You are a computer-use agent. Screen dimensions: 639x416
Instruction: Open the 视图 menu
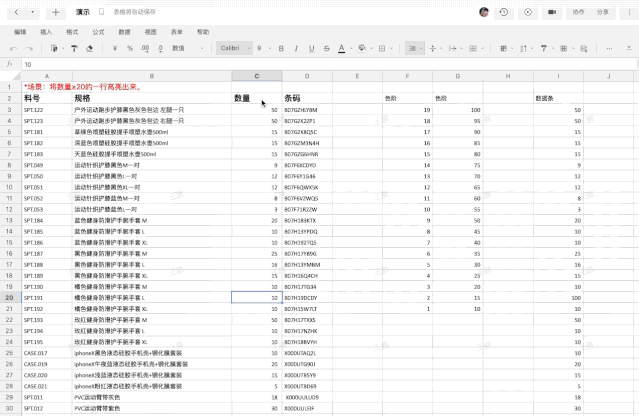coord(150,32)
